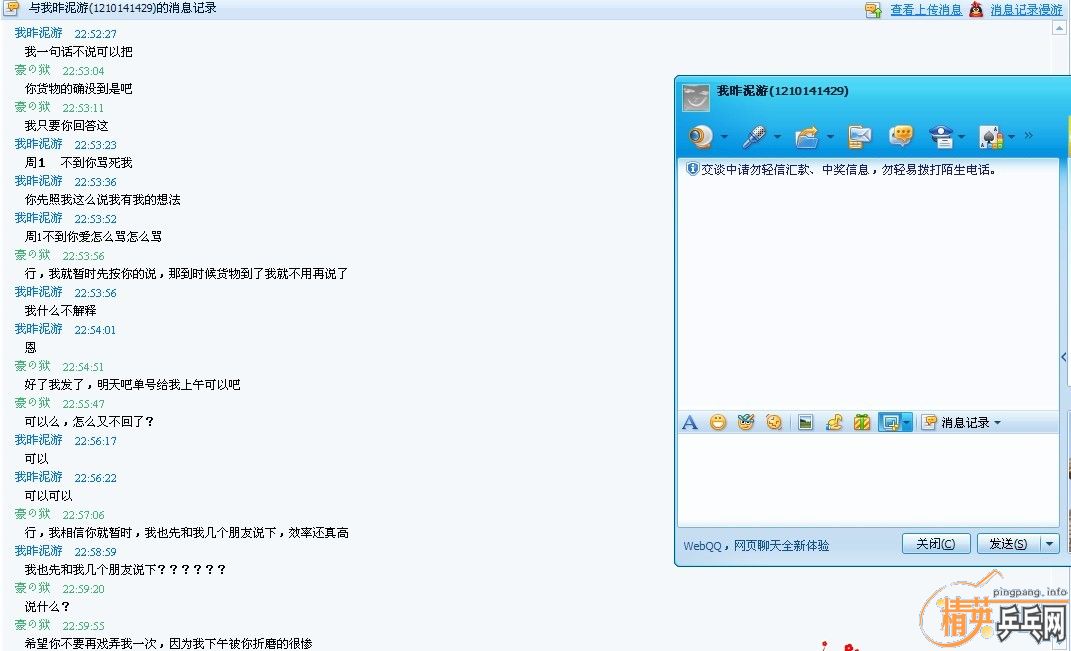Launch QQ games with spade-card icon
This screenshot has width=1071, height=651.
[991, 137]
